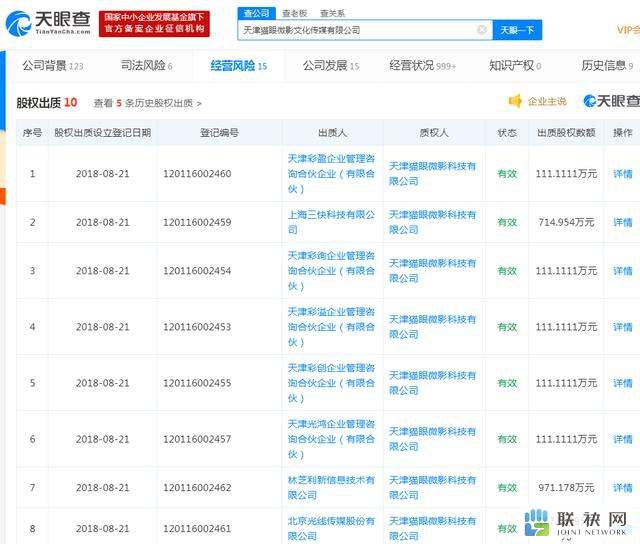Open pledgor 天津彩创企业管理咨询合伙企业 link
Image resolution: width=640 pixels, height=544 pixels.
pos(331,383)
